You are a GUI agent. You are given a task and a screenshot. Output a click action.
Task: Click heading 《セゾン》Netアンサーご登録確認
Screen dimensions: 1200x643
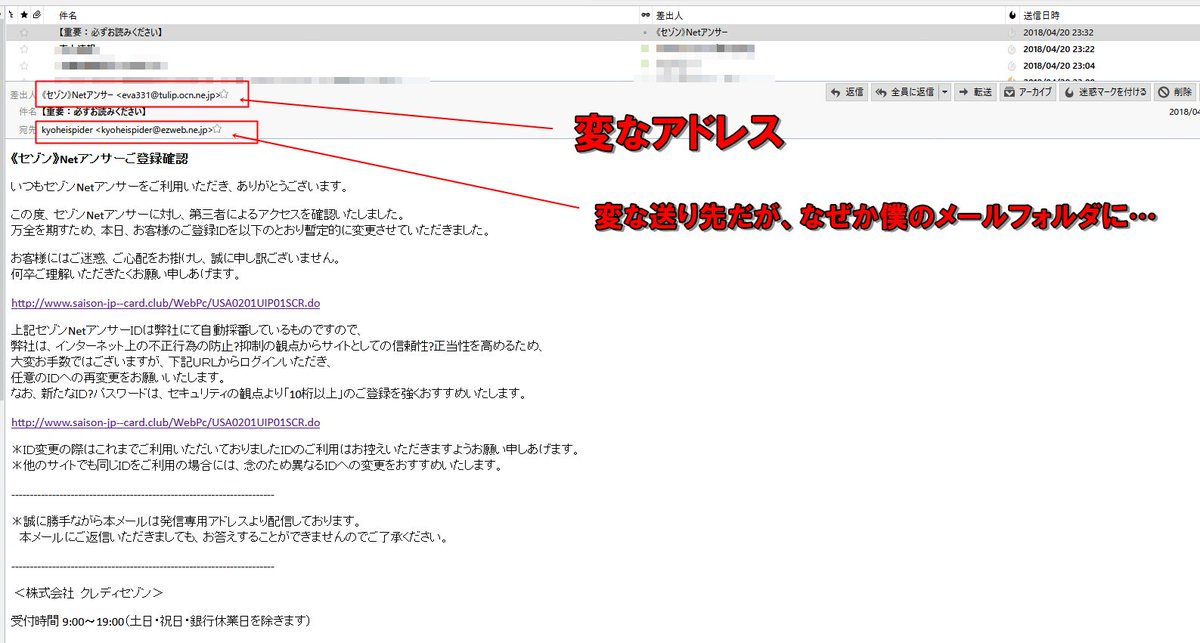(99, 158)
